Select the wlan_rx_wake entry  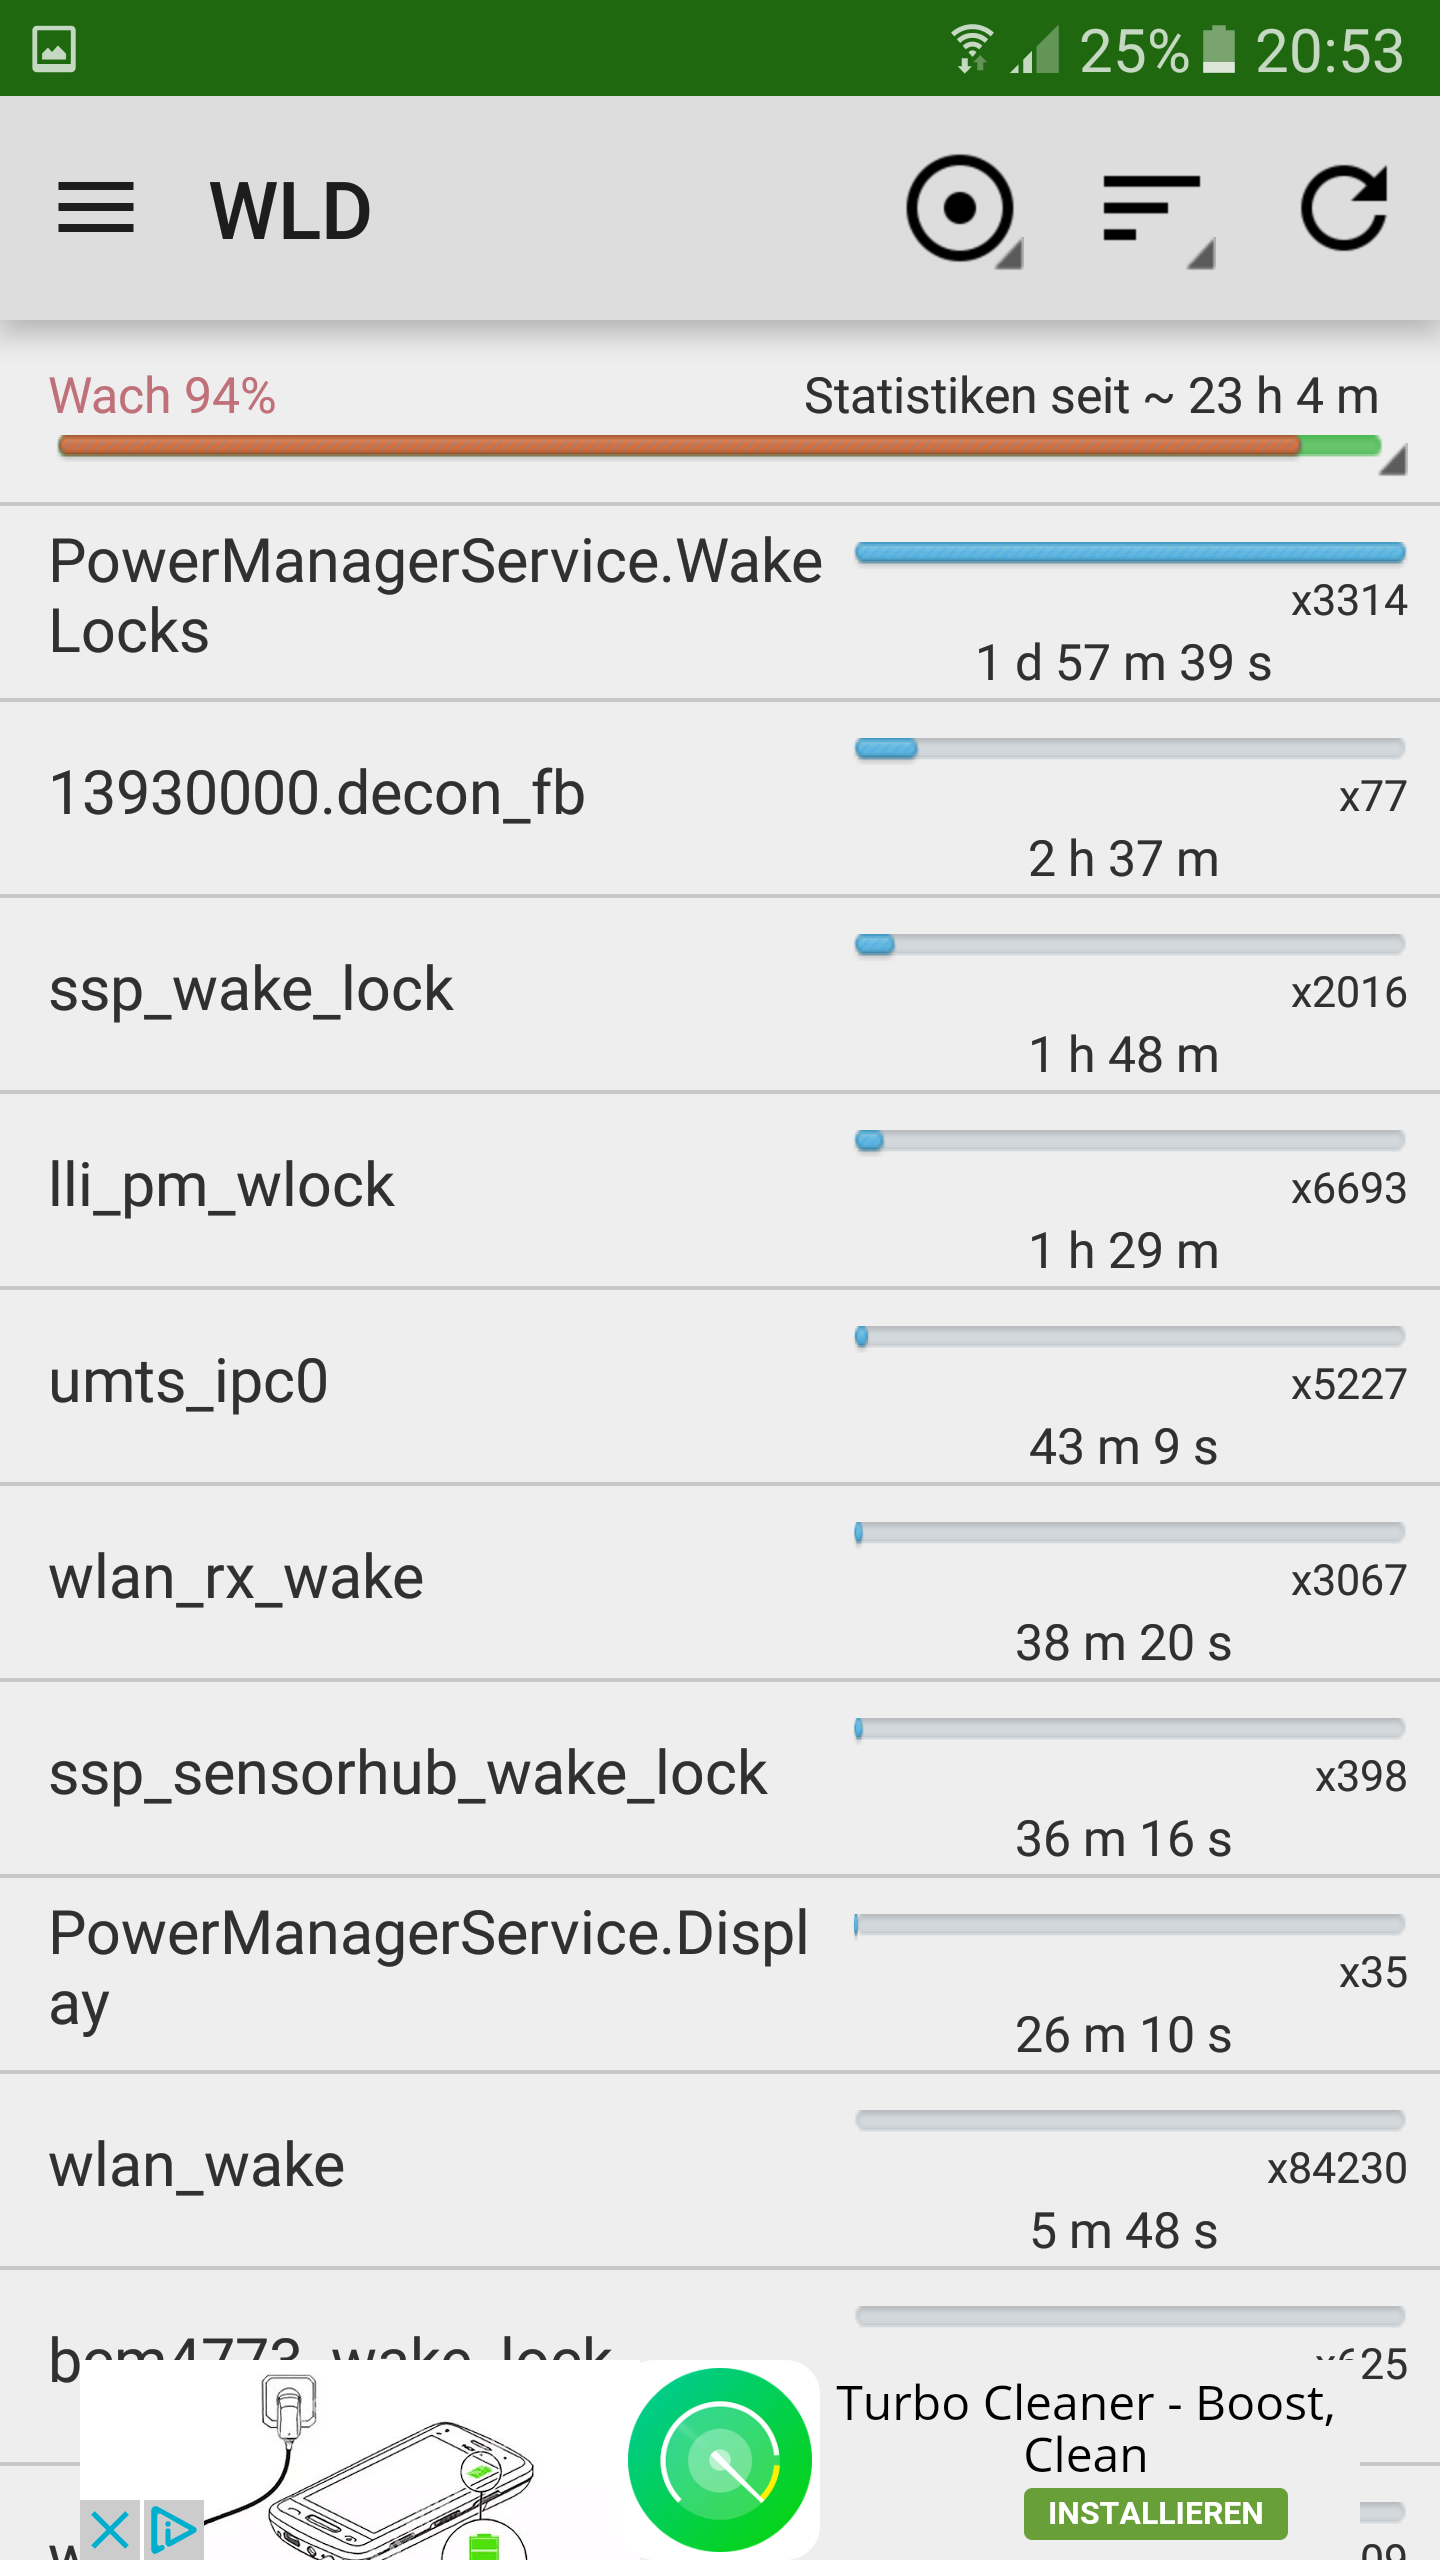720,1580
